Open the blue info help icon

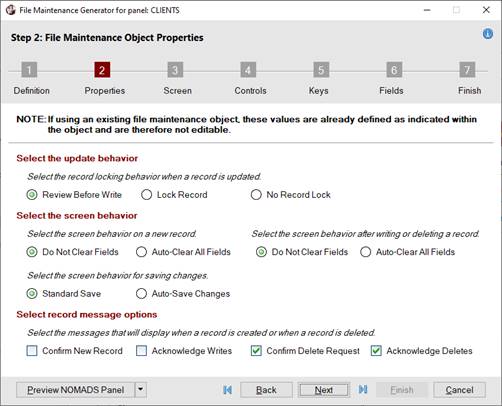point(488,34)
